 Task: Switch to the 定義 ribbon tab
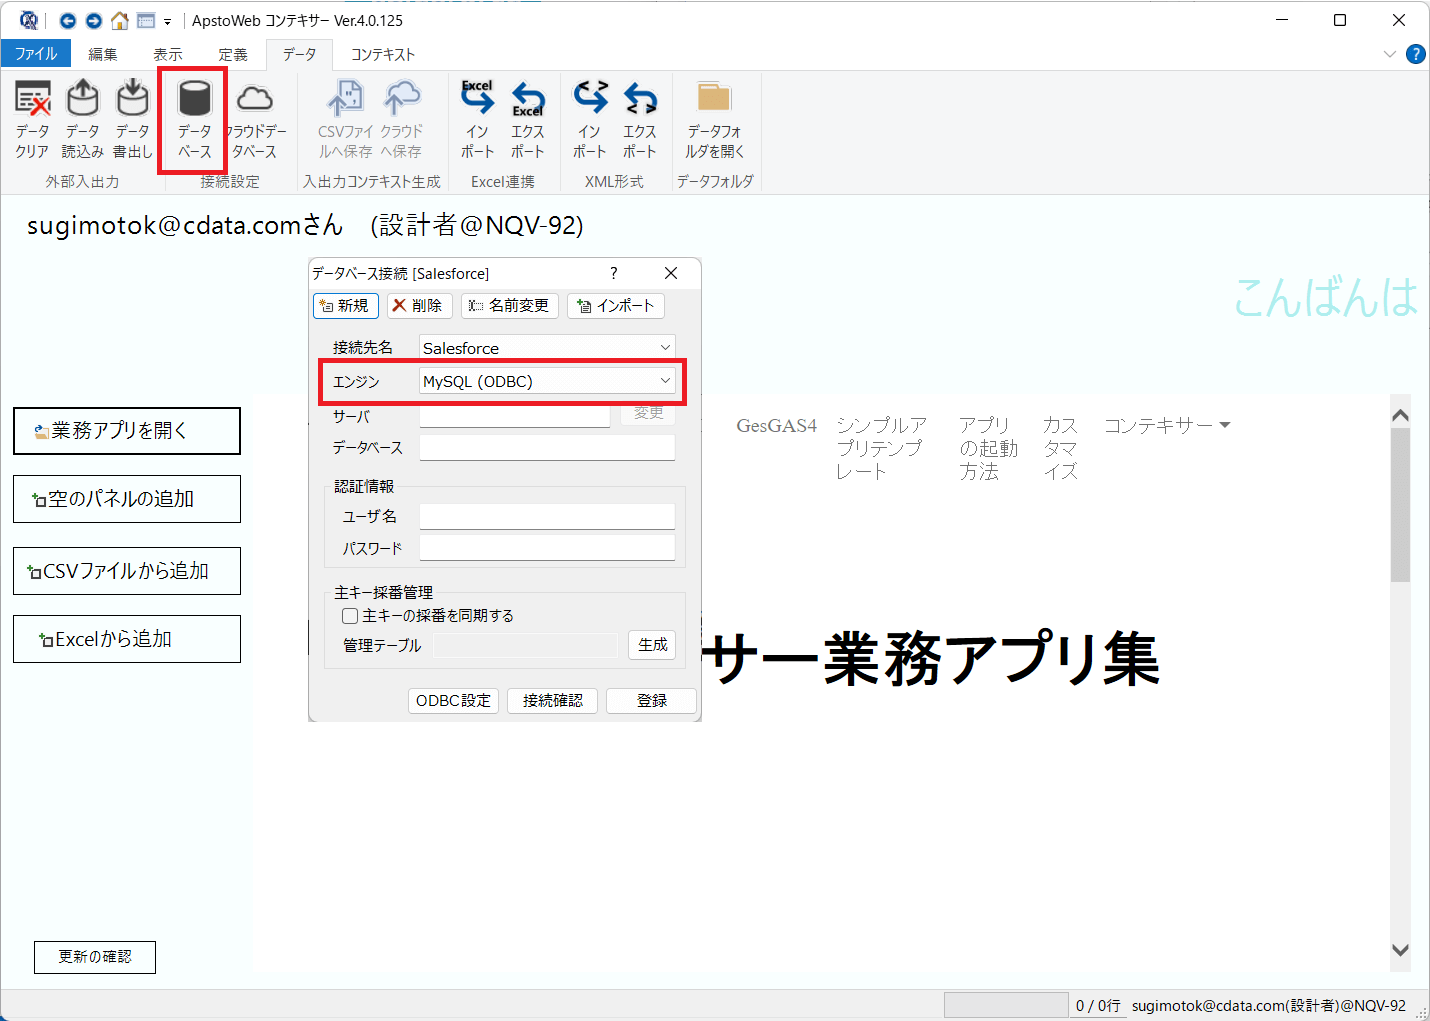point(233,54)
